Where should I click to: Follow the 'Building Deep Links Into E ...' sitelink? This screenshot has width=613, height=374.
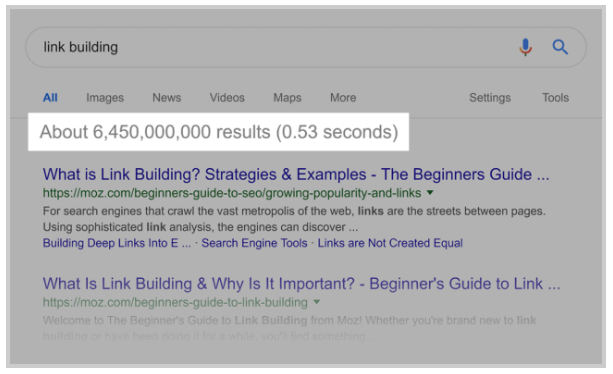[x=117, y=243]
